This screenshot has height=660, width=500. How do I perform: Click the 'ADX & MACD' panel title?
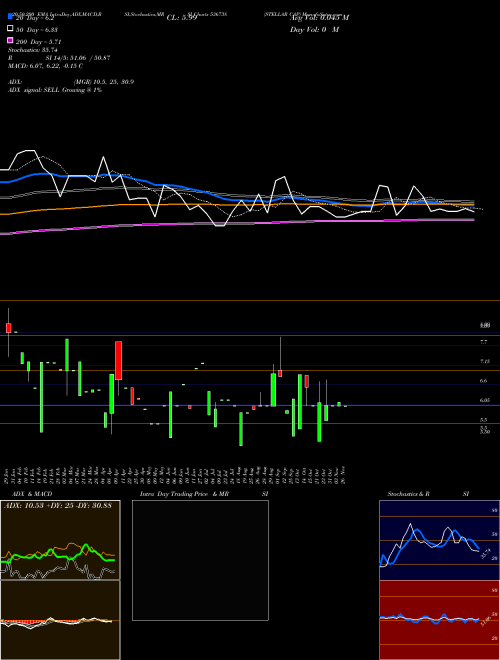32,494
